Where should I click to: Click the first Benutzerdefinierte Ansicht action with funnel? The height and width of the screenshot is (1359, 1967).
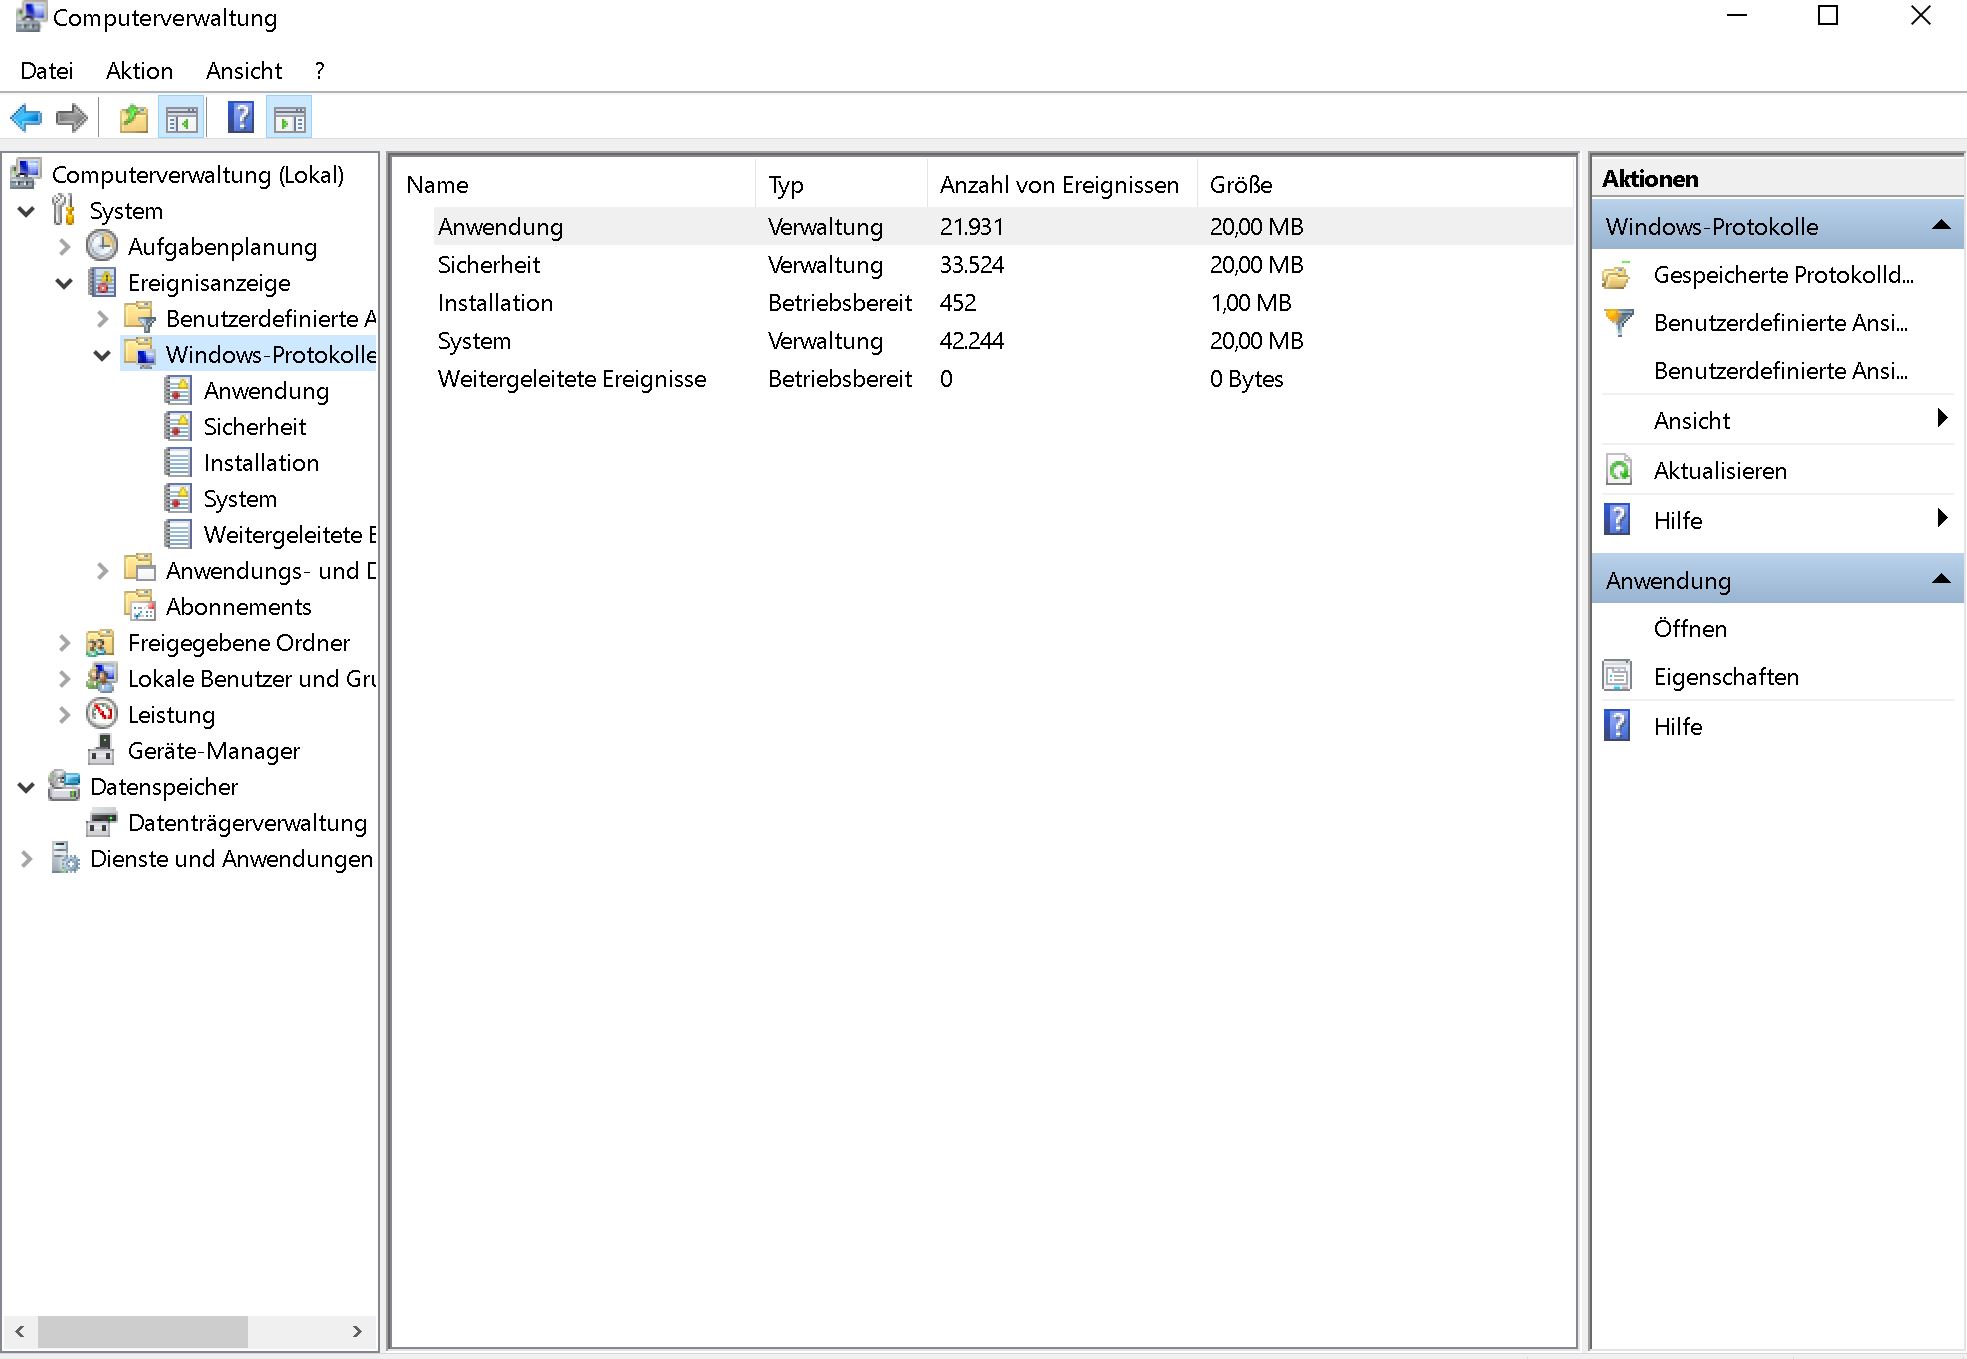pyautogui.click(x=1780, y=323)
